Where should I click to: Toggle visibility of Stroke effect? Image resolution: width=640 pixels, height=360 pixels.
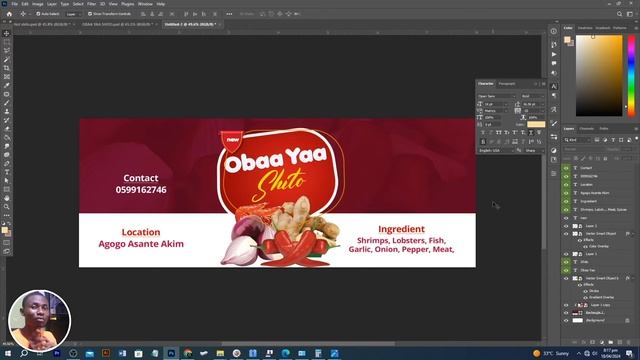[x=585, y=291]
